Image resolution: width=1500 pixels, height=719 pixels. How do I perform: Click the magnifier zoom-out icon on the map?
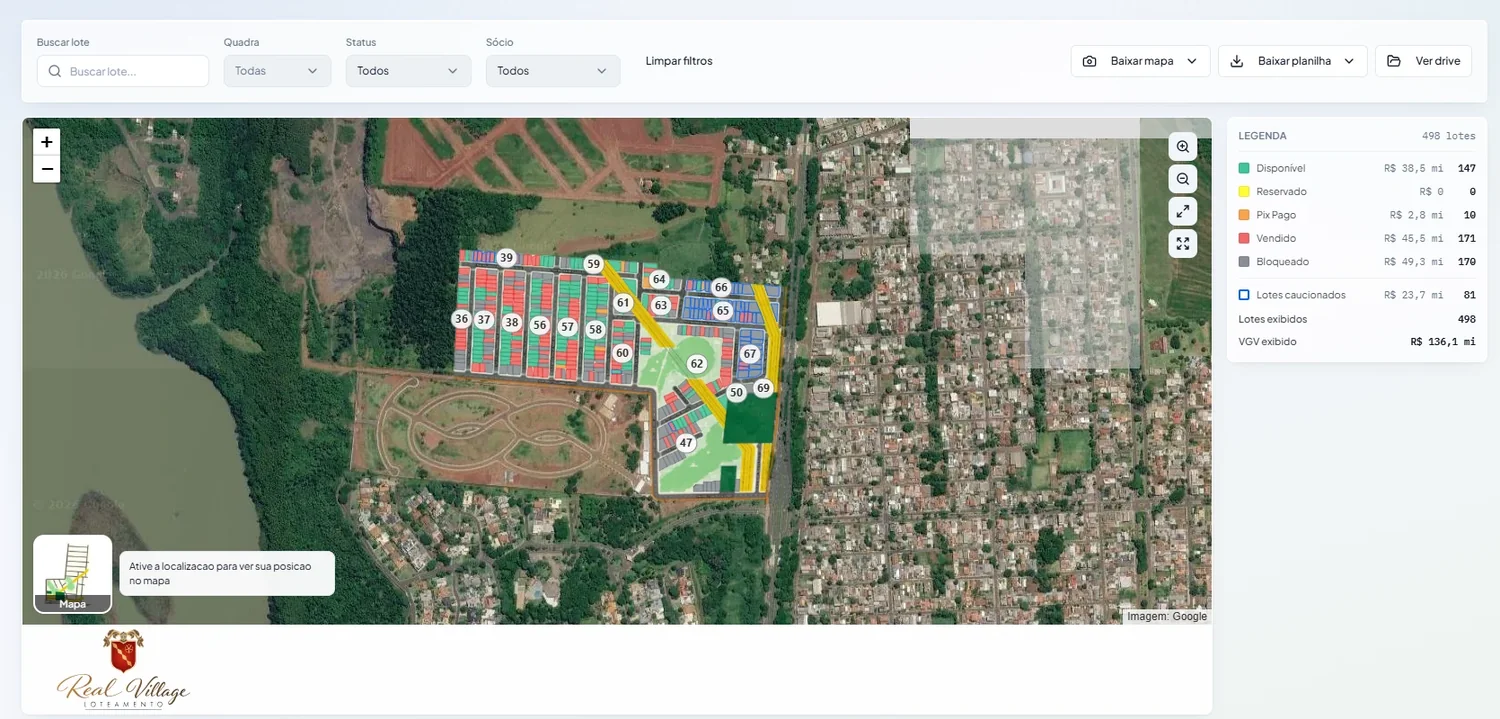[x=1183, y=179]
